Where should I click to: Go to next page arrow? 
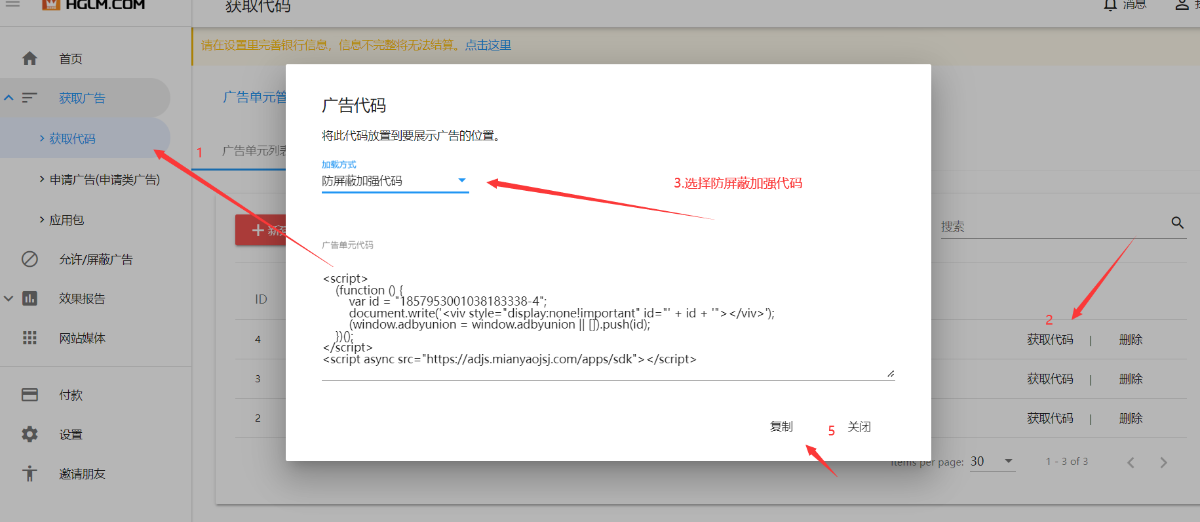pyautogui.click(x=1163, y=462)
